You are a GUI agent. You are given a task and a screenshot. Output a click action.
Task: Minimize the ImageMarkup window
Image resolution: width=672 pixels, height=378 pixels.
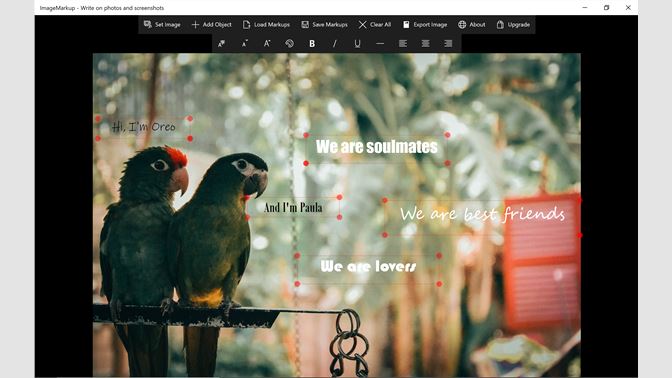tap(585, 8)
